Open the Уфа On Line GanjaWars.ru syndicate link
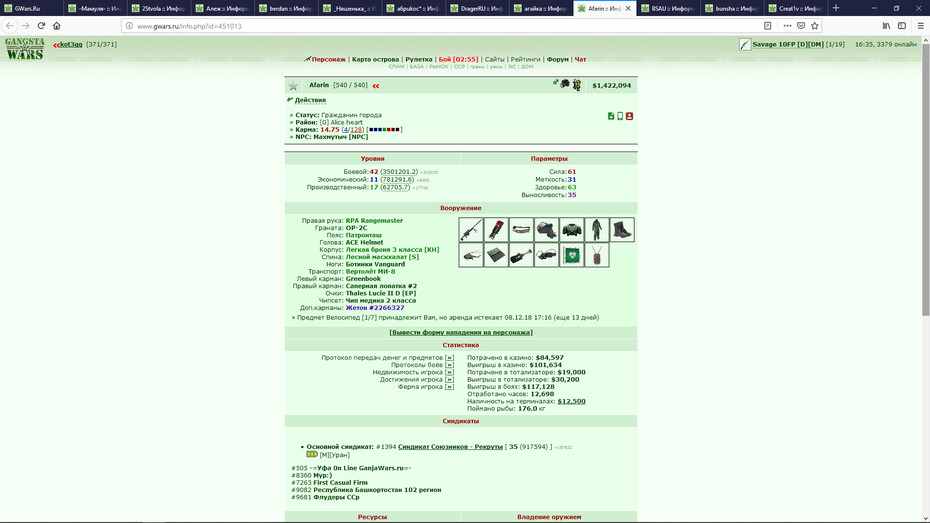Viewport: 930px width, 523px height. pyautogui.click(x=360, y=468)
